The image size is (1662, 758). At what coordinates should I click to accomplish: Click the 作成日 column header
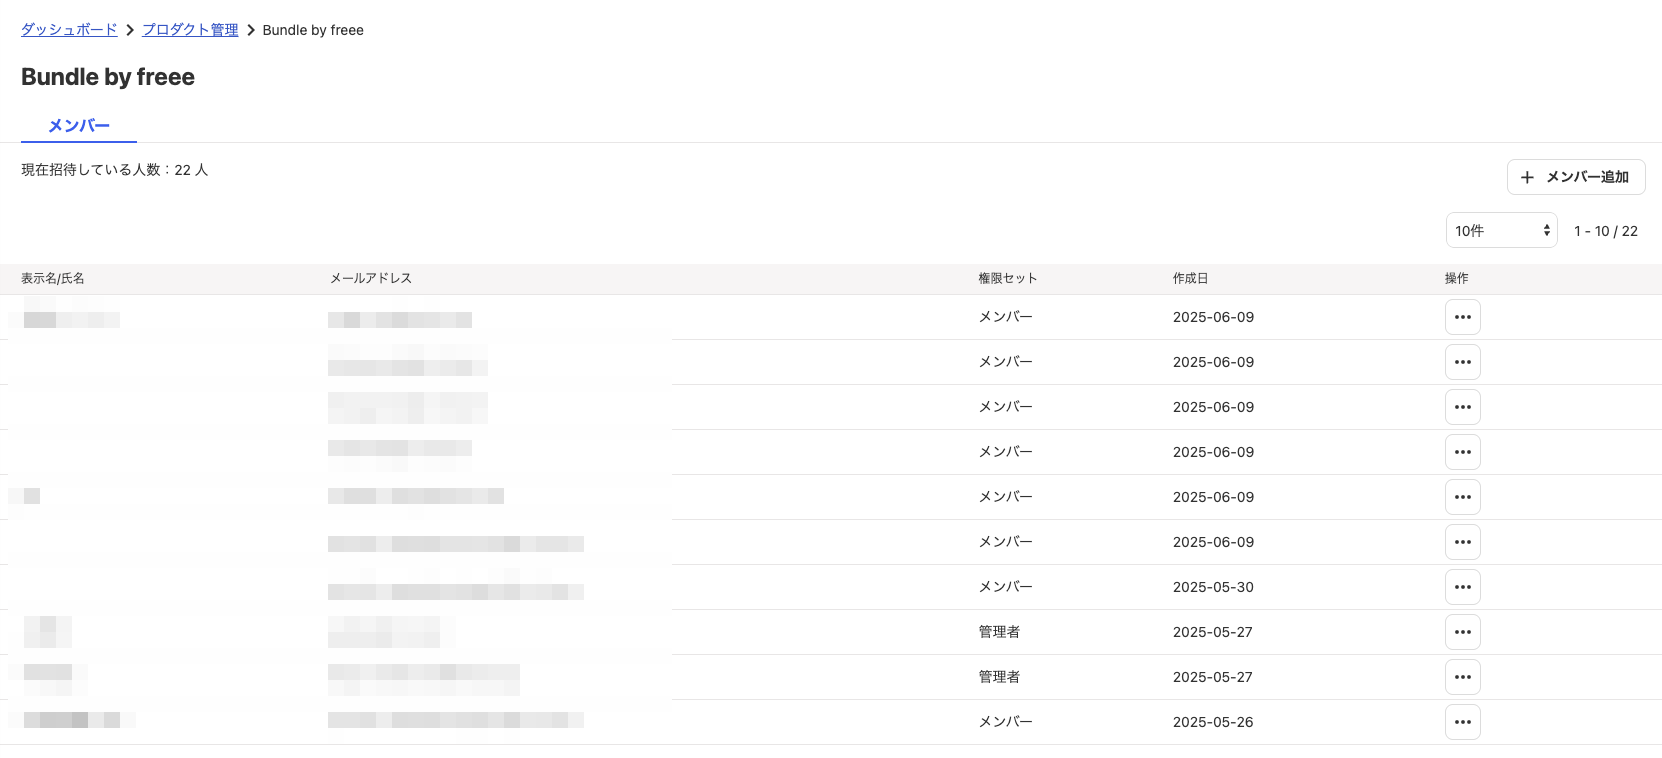click(1190, 279)
